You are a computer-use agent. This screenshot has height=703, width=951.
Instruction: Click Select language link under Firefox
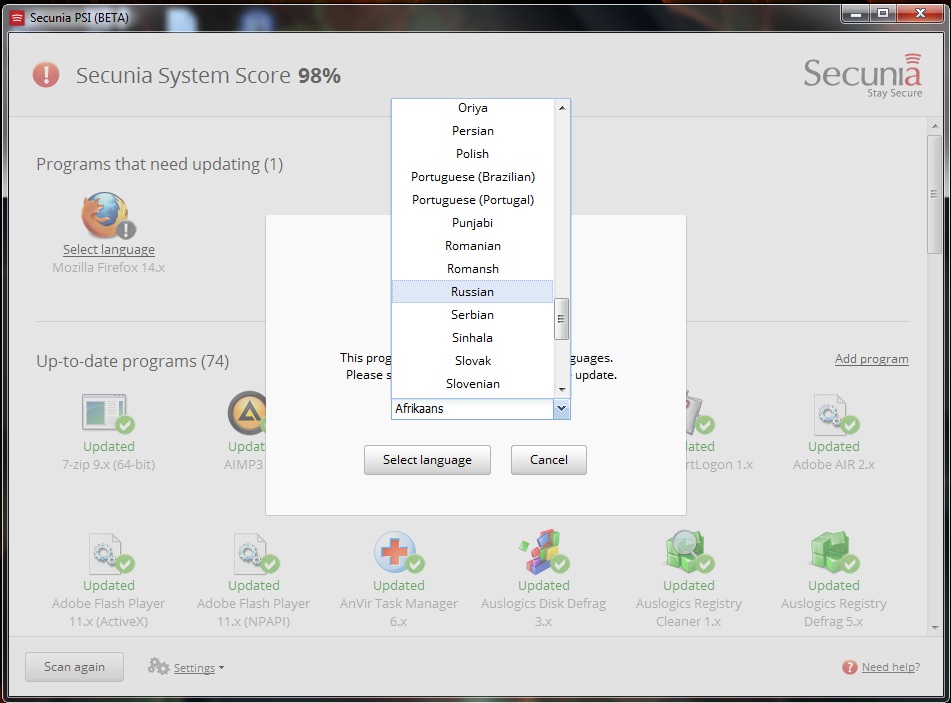coord(109,250)
